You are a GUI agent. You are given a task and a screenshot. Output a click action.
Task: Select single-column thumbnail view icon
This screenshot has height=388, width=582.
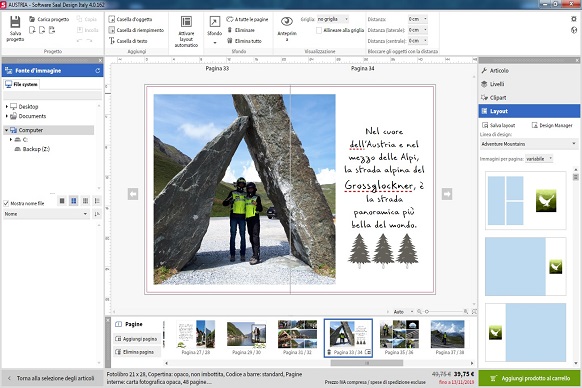coord(62,201)
